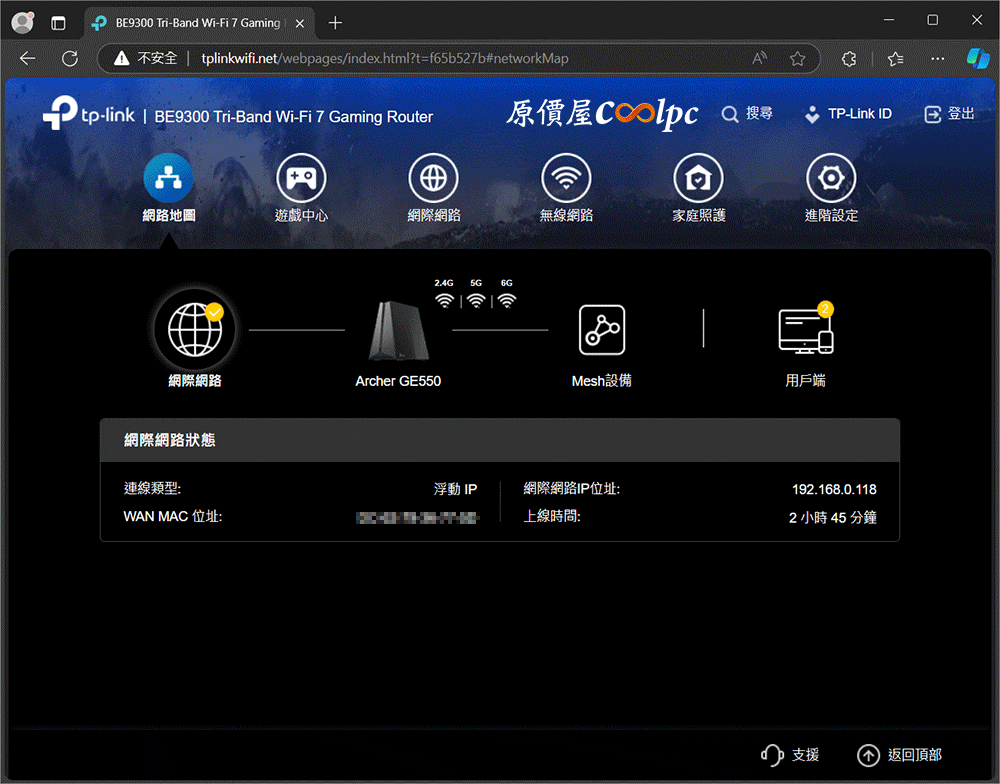Open the 搜尋 search function
Screen dimensions: 1000x784
747,114
